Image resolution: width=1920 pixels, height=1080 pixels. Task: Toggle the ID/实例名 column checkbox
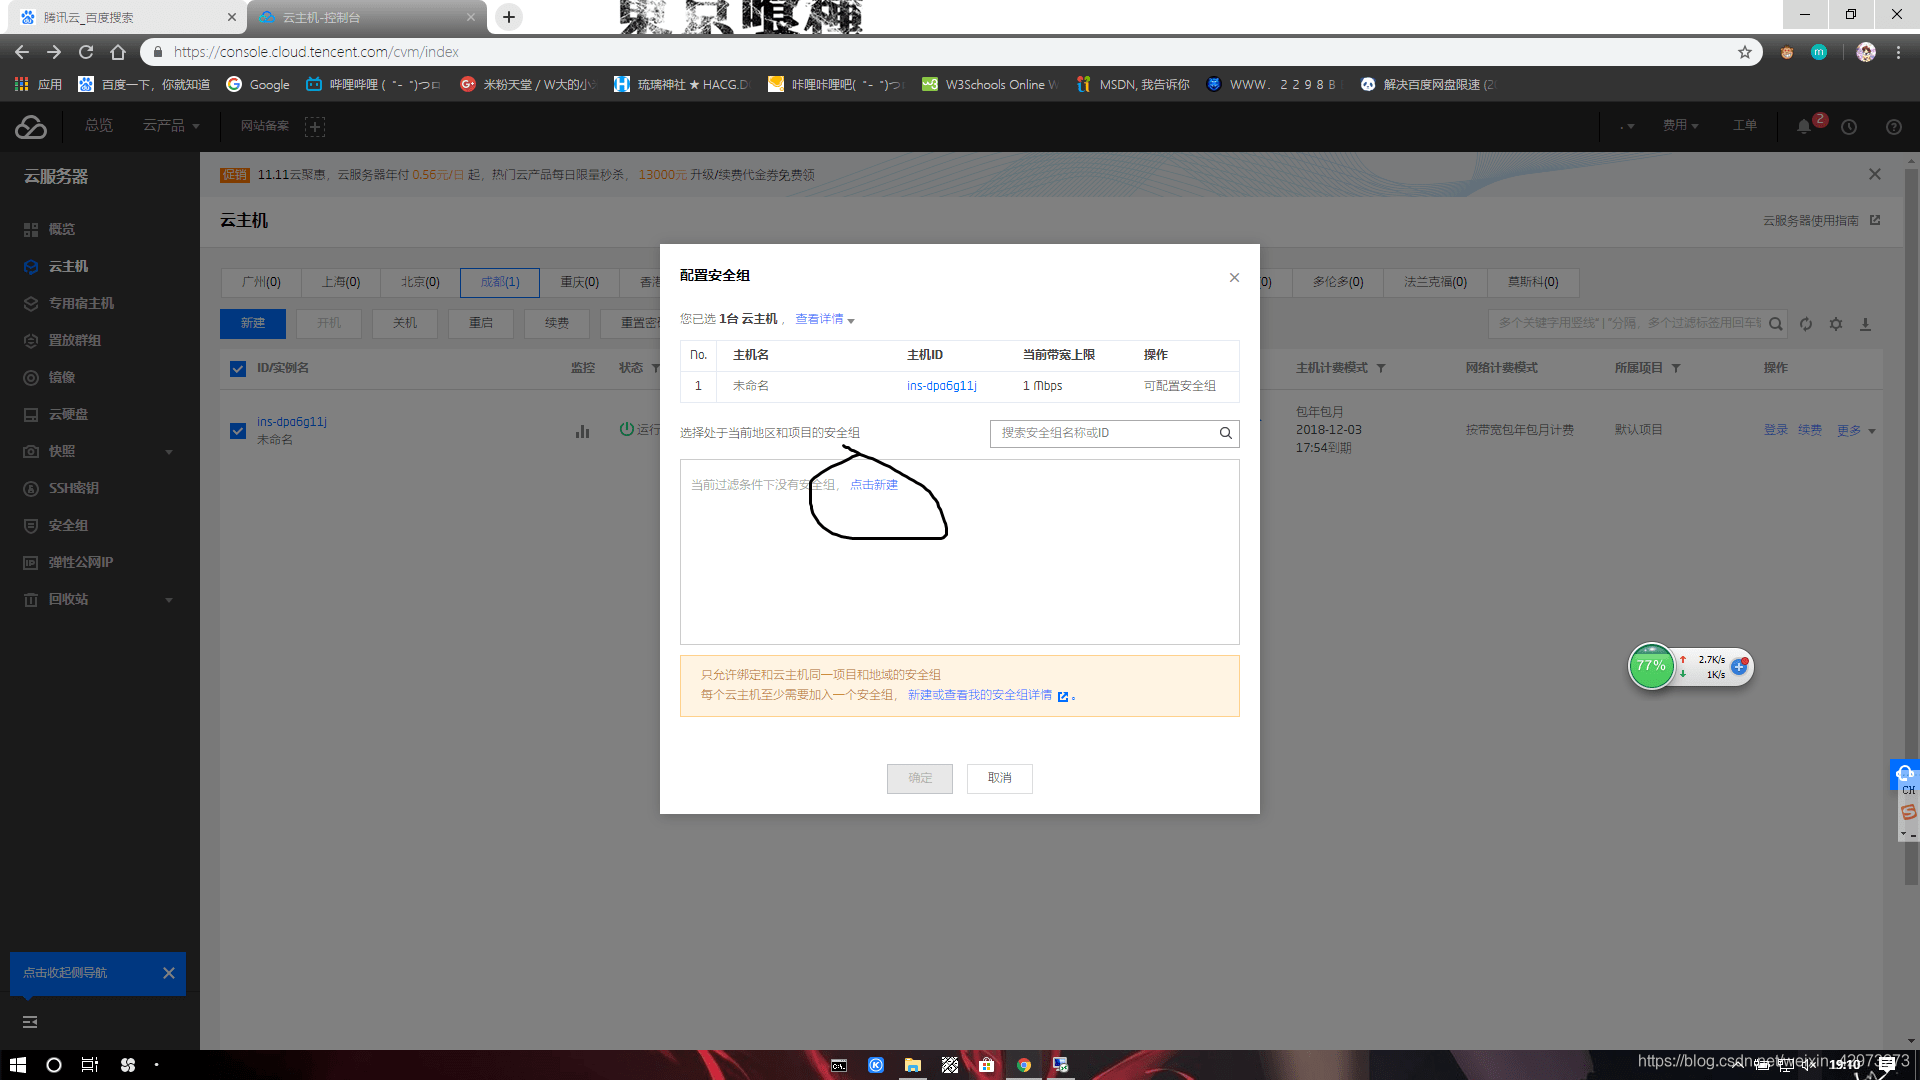[x=237, y=368]
